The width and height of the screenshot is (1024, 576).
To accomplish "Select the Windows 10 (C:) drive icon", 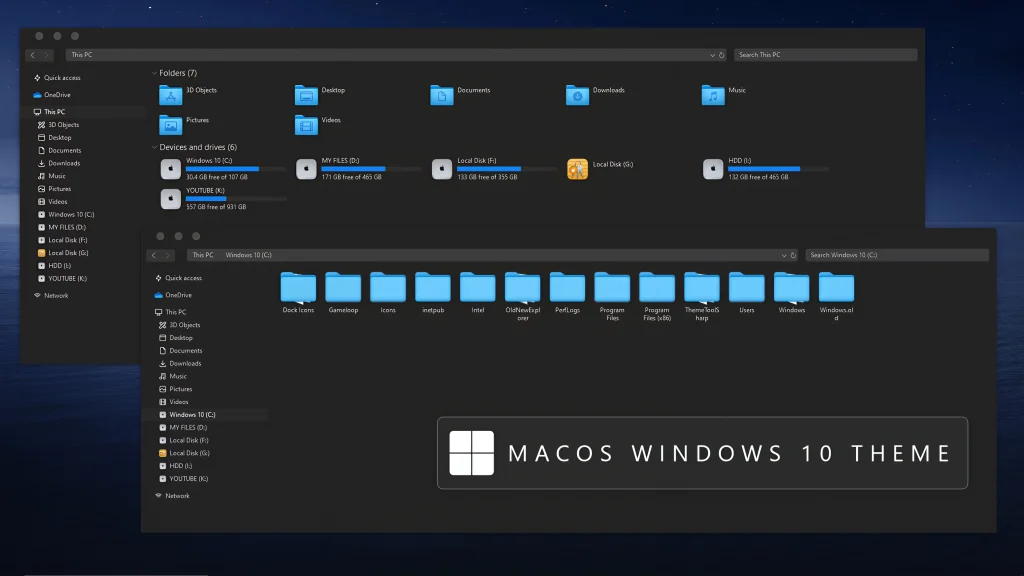I will tap(170, 169).
